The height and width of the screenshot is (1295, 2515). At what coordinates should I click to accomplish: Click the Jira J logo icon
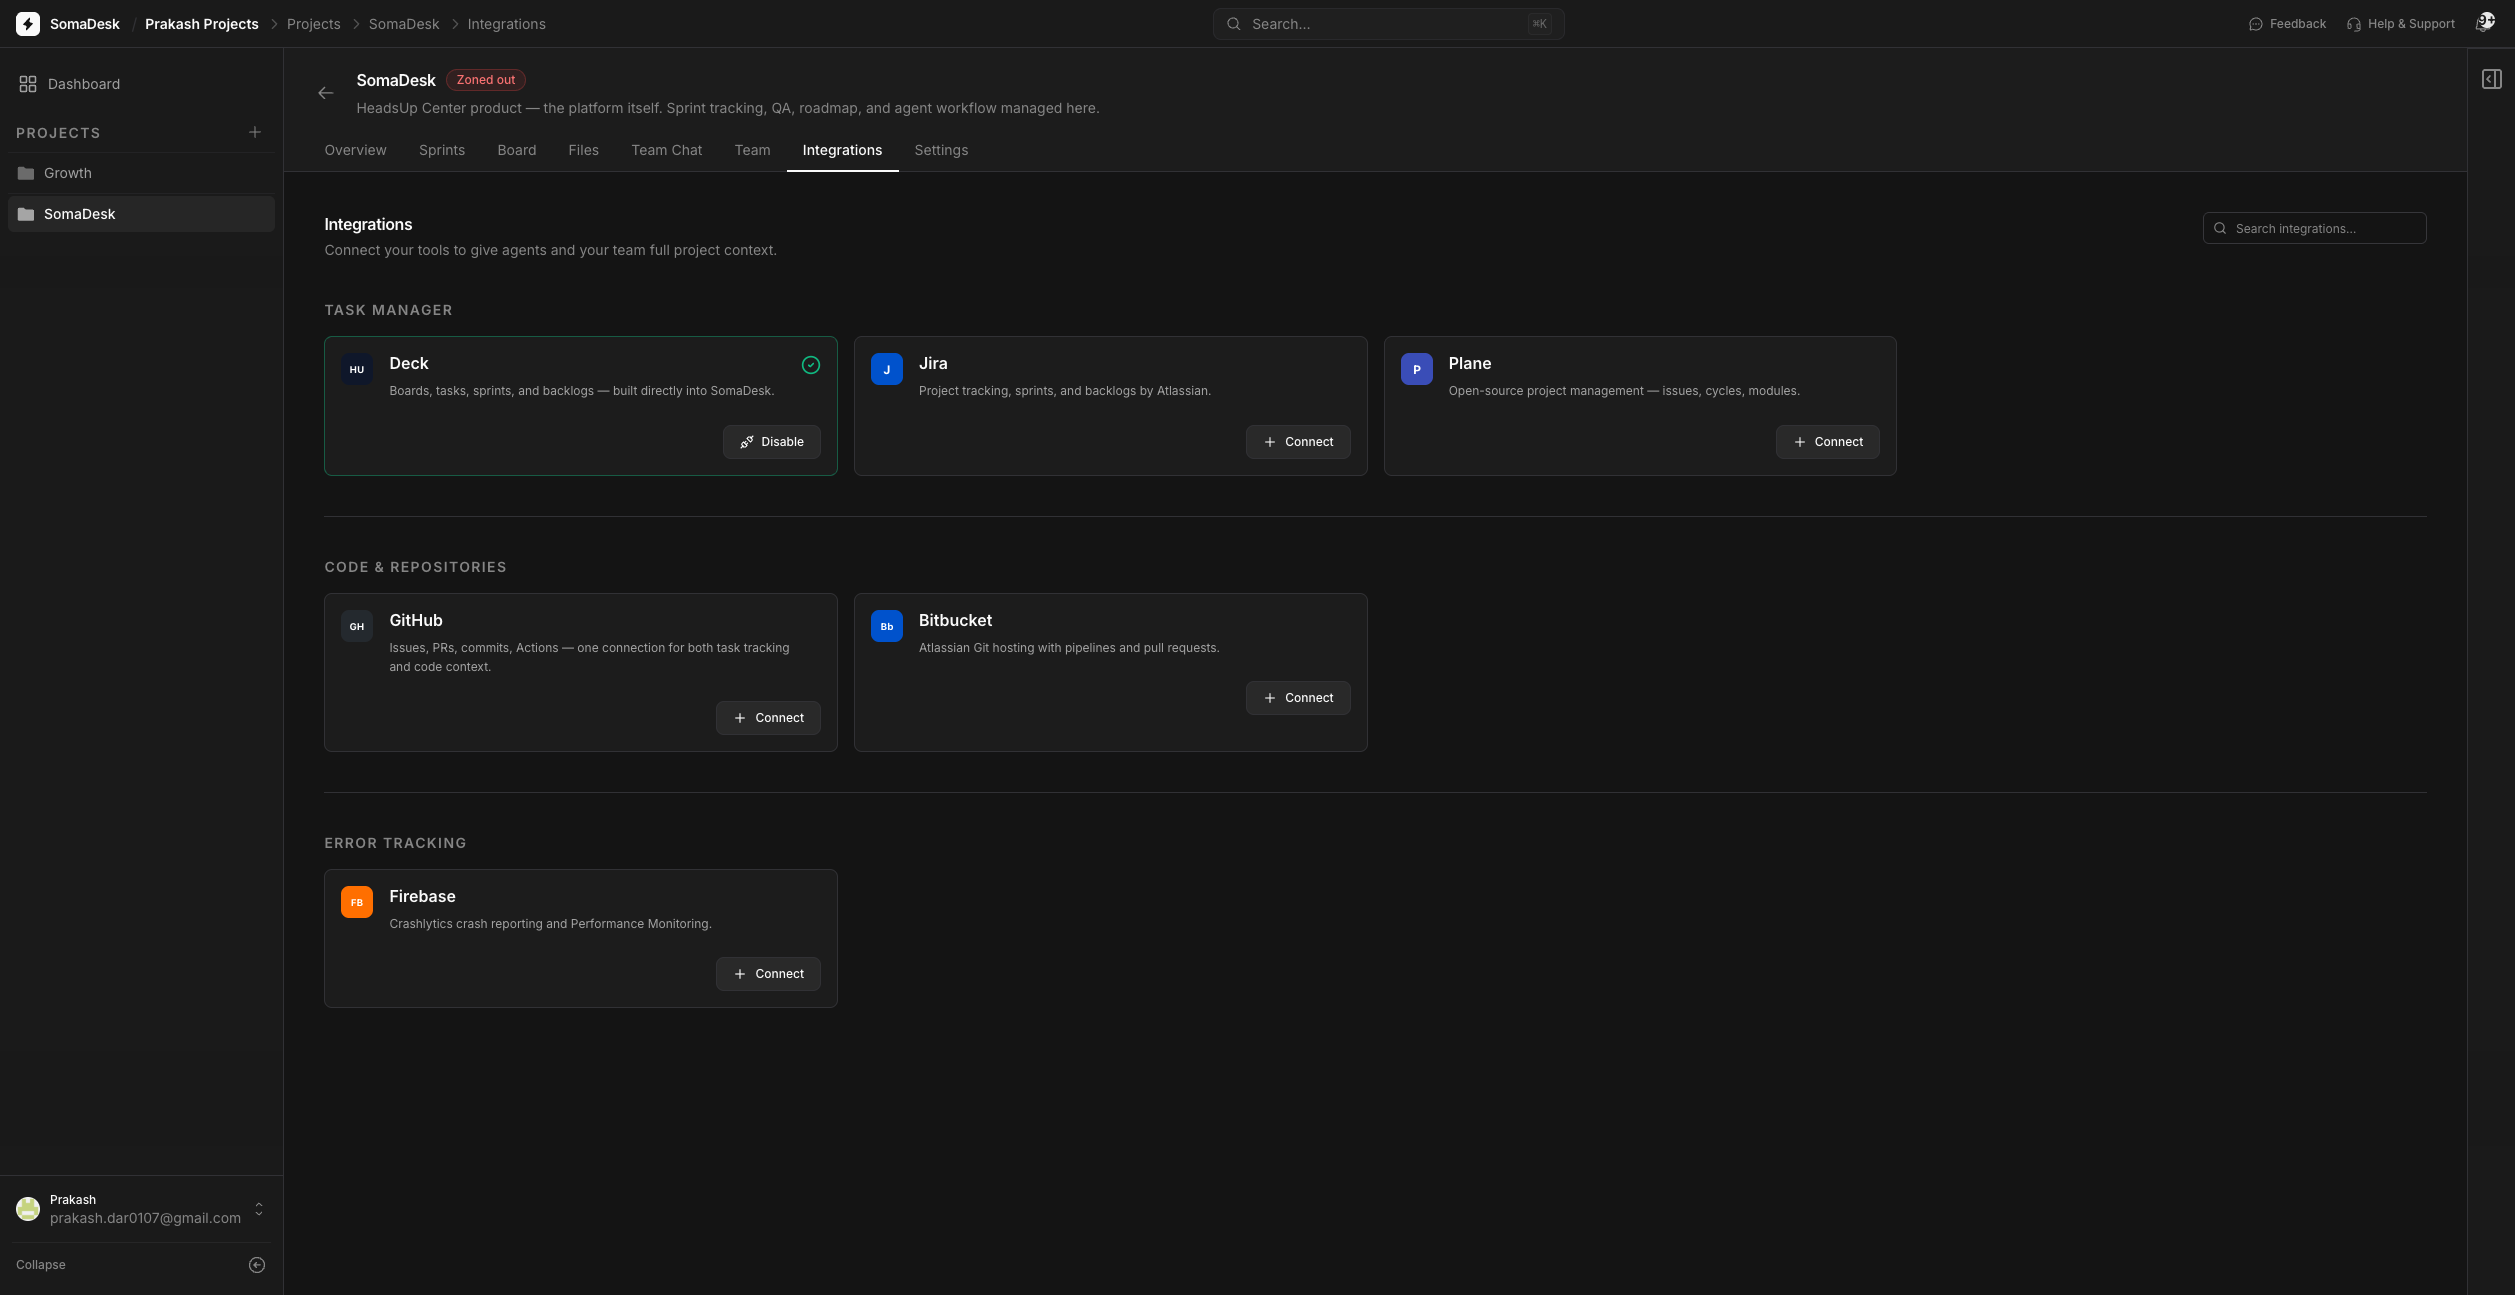887,369
